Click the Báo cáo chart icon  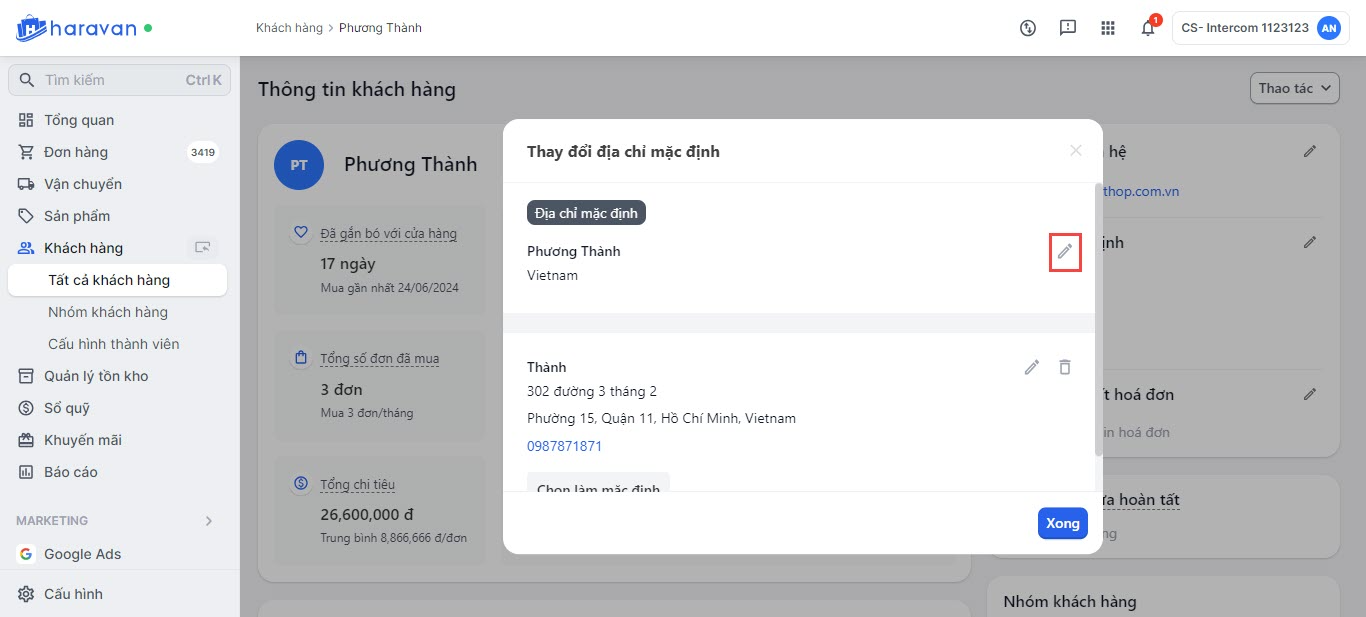[26, 472]
